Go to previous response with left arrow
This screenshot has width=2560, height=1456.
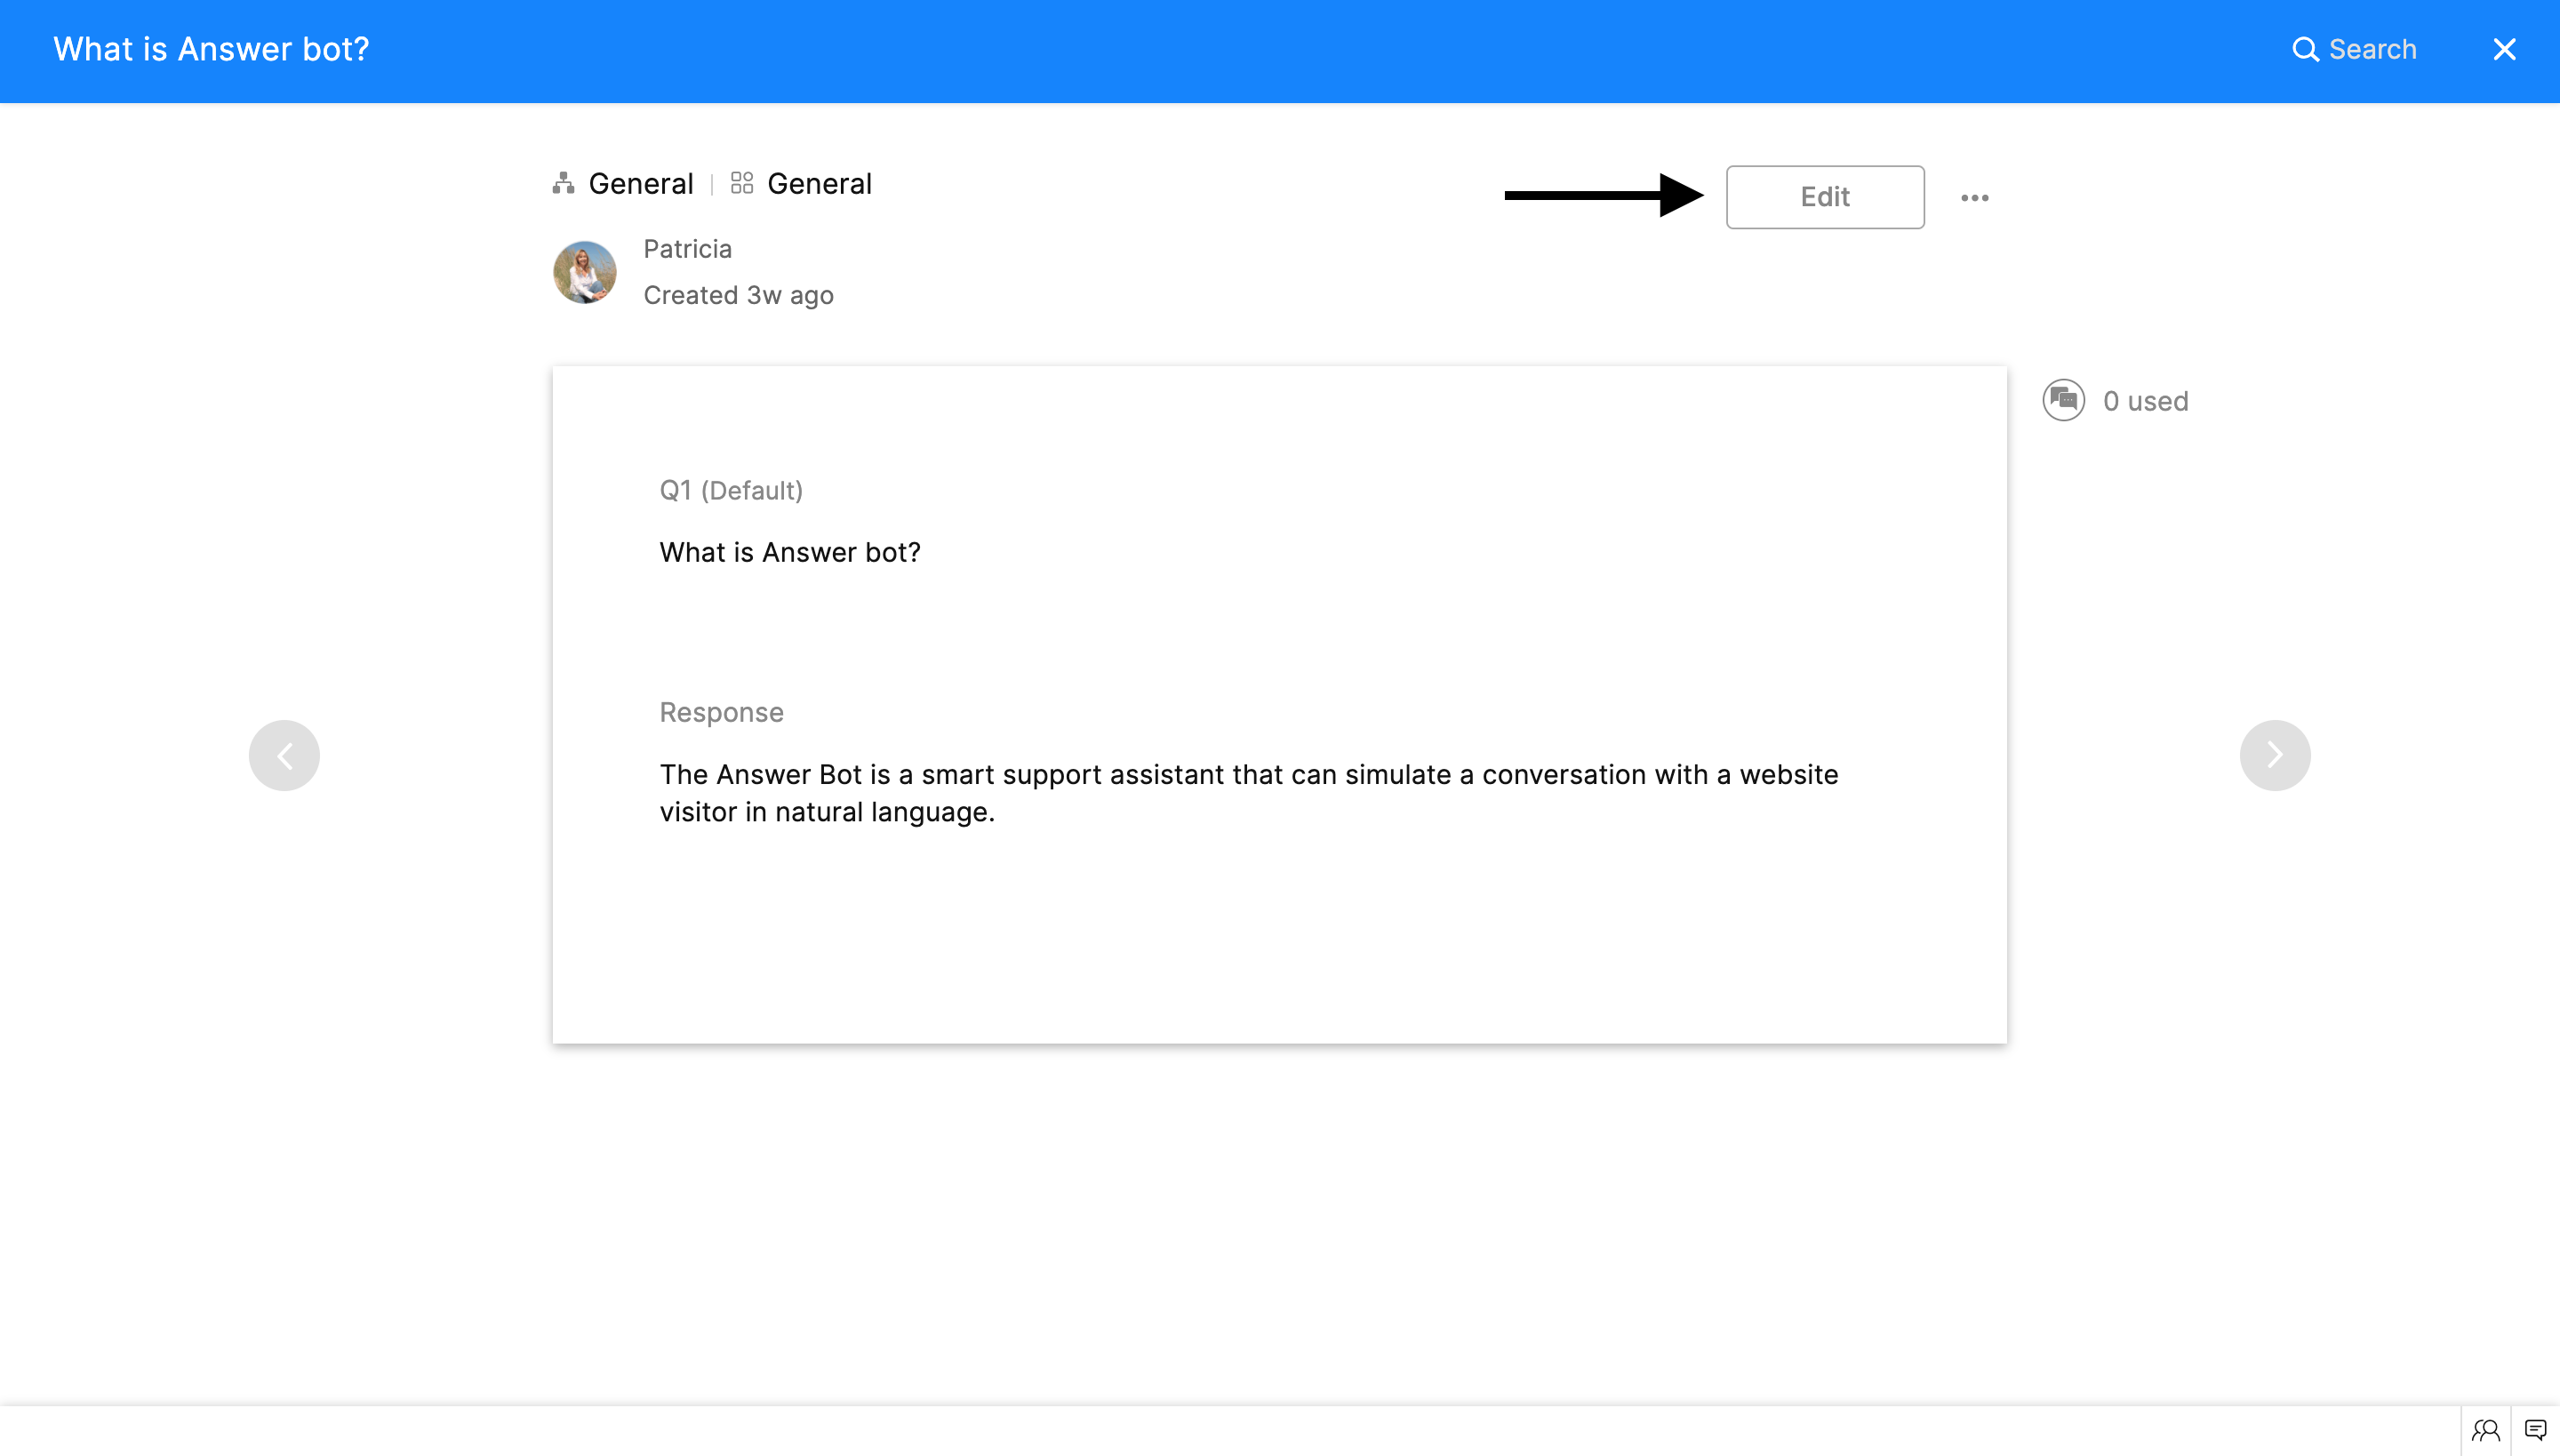click(x=284, y=755)
